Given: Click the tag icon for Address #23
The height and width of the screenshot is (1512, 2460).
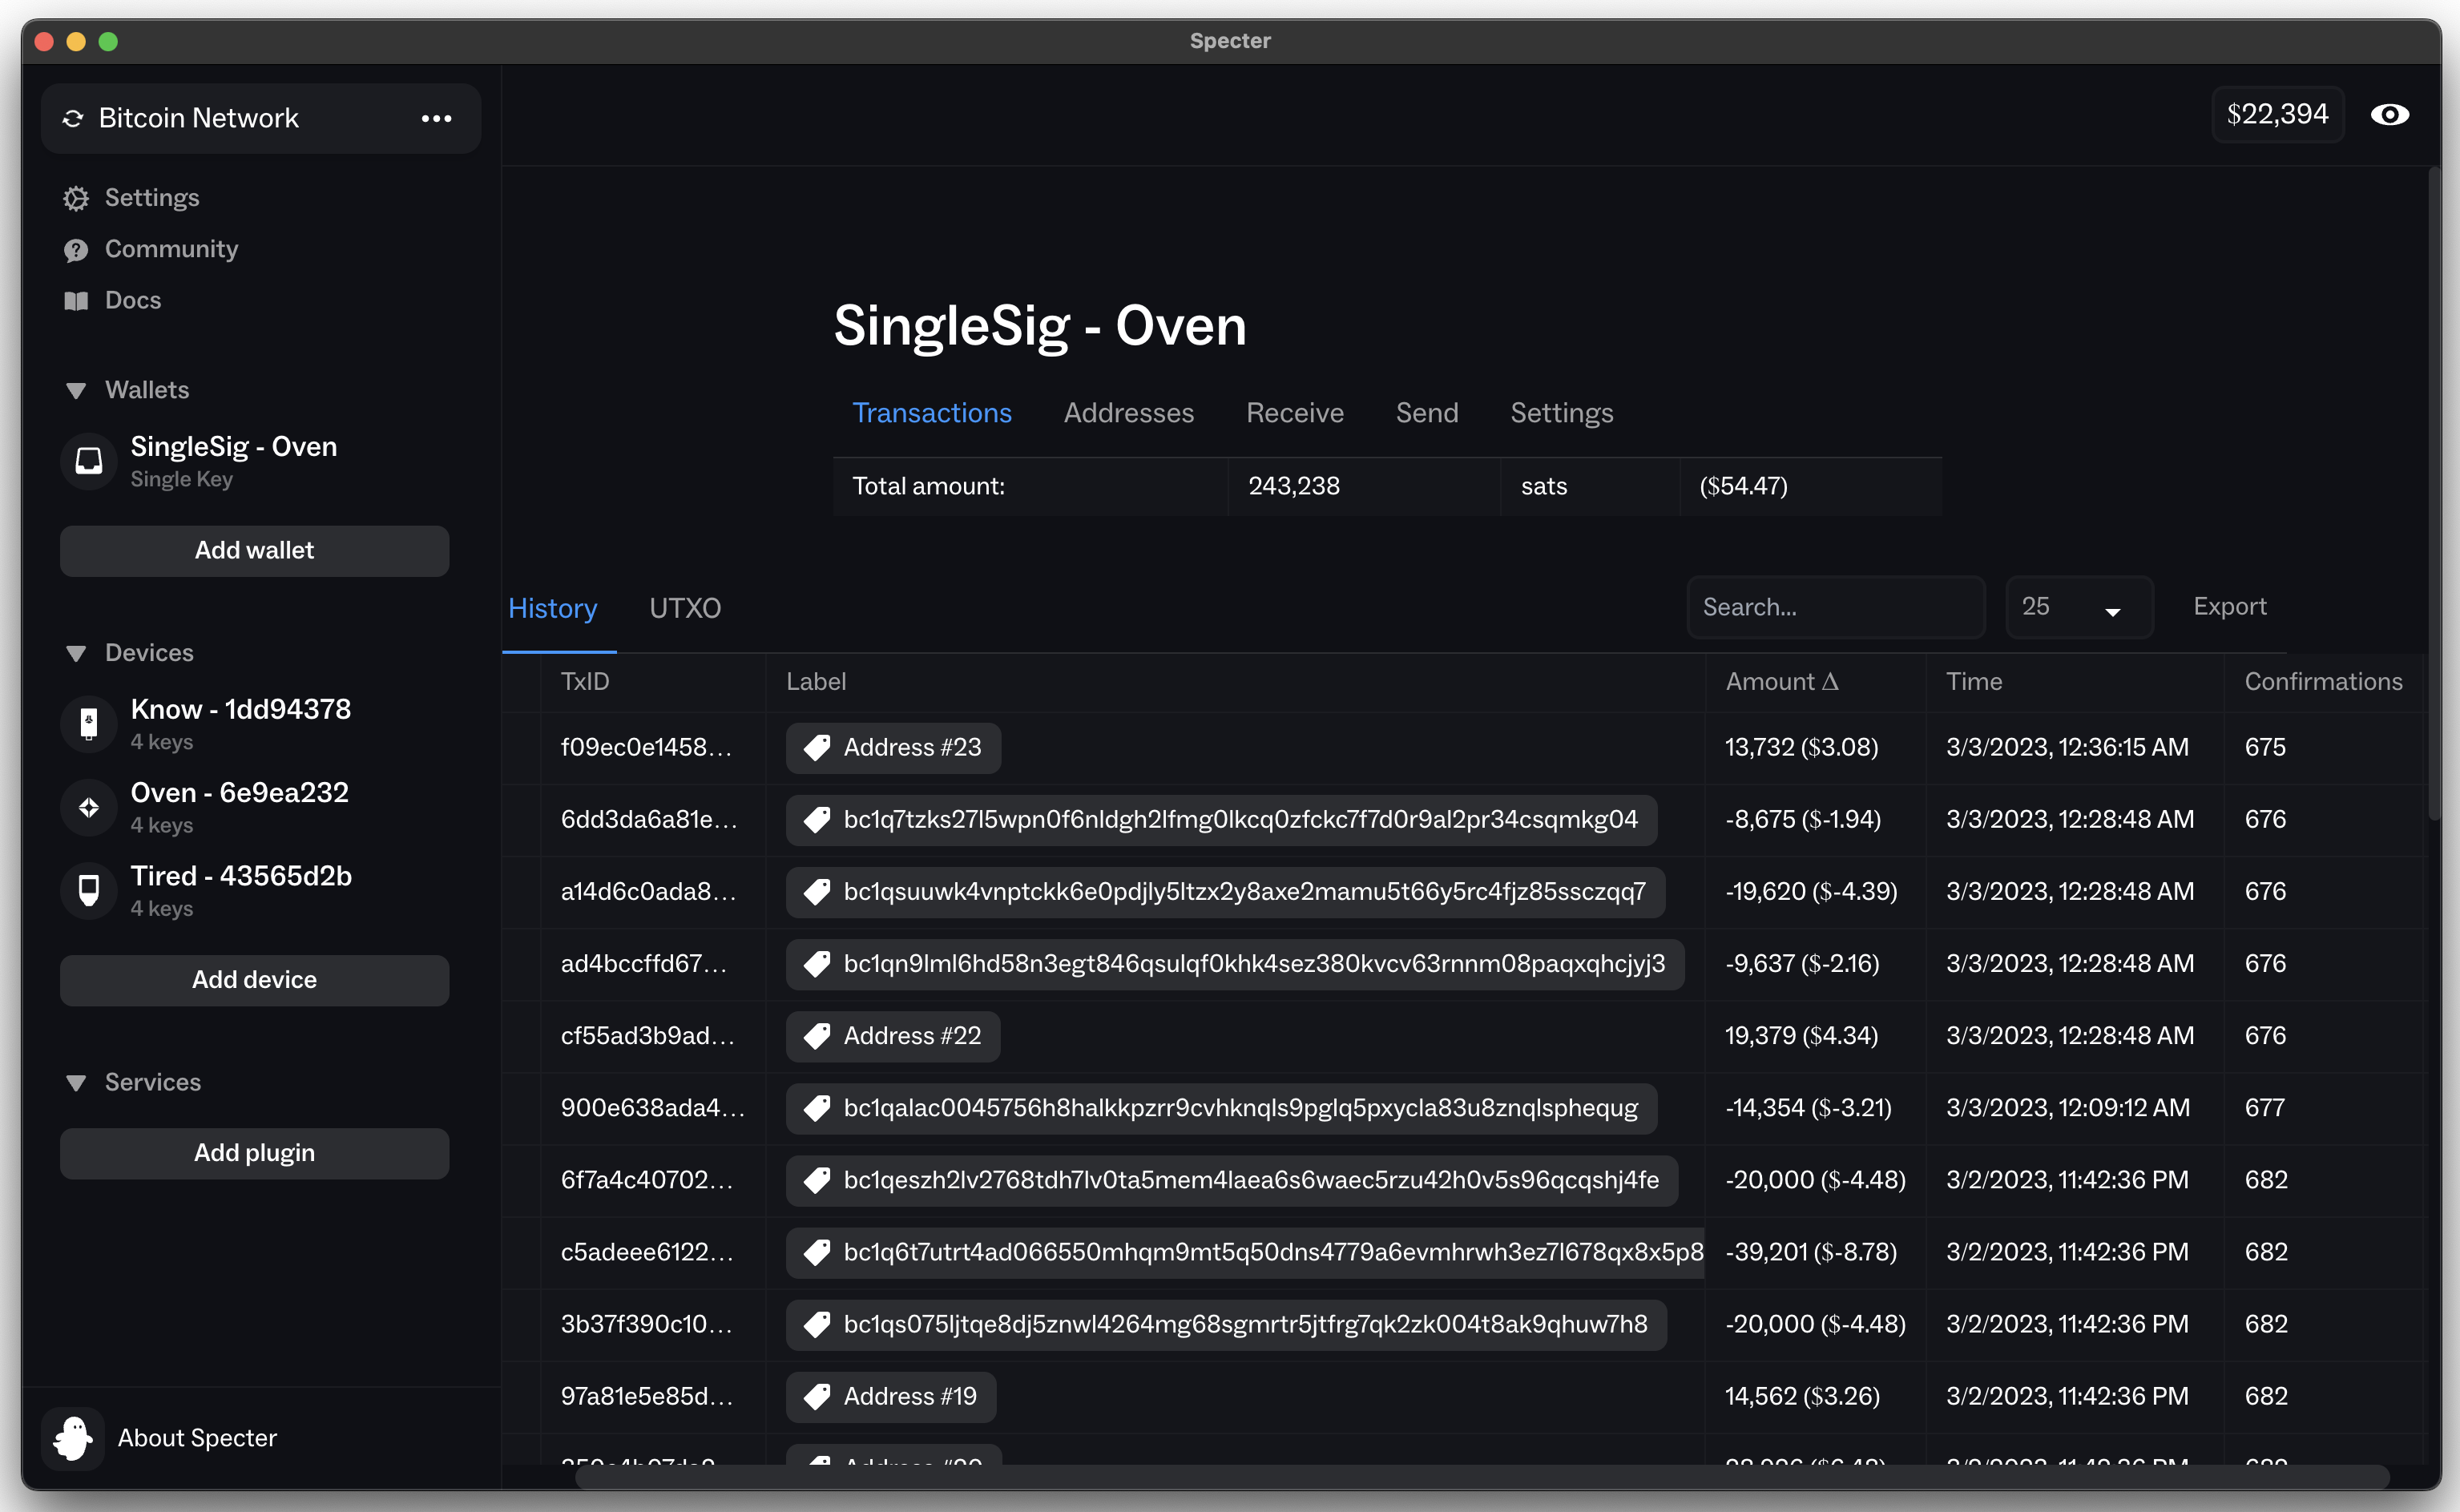Looking at the screenshot, I should click(x=817, y=747).
